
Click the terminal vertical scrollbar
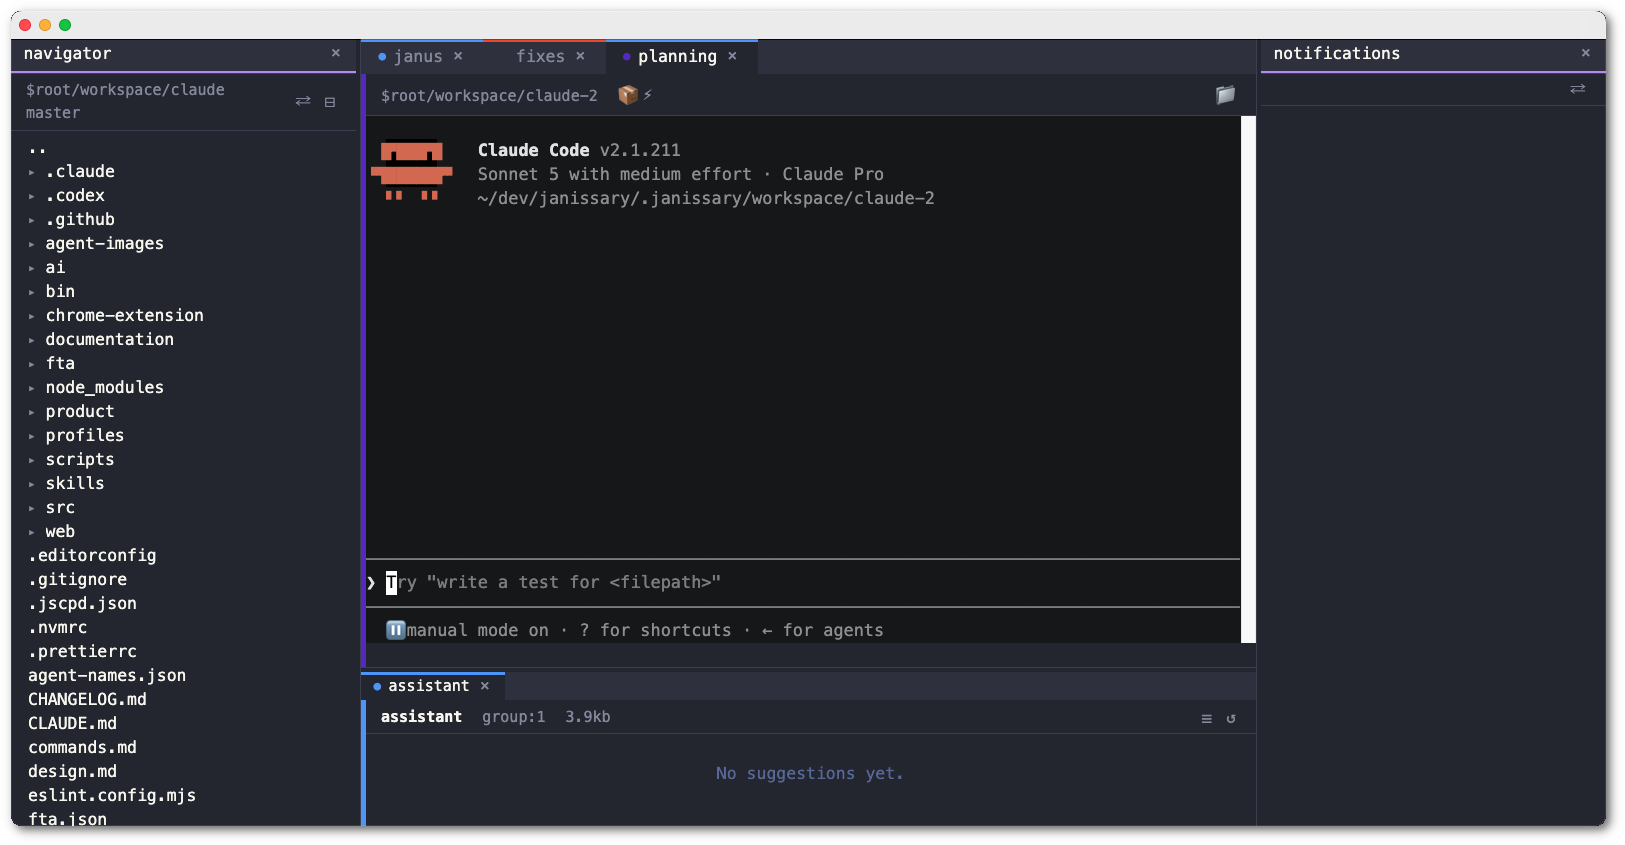[1248, 379]
